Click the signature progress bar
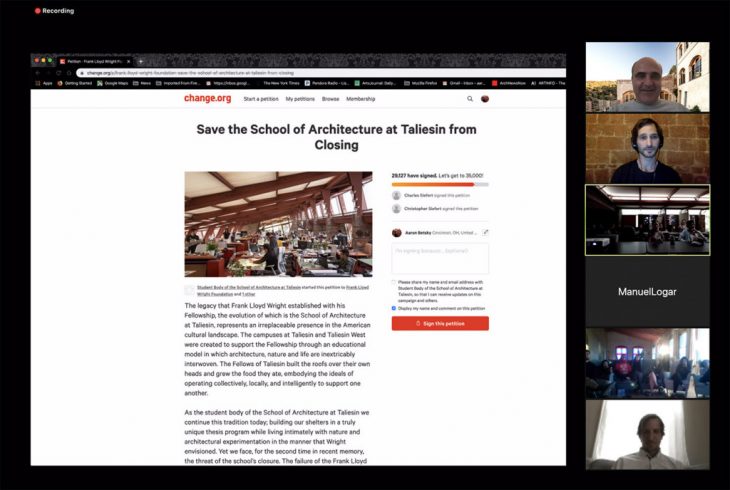Screen dimensions: 730x490 coord(439,184)
